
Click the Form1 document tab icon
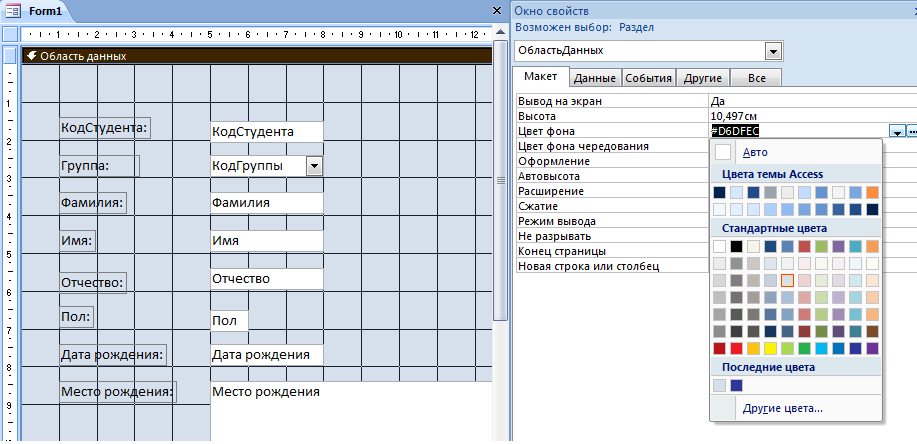tap(13, 10)
